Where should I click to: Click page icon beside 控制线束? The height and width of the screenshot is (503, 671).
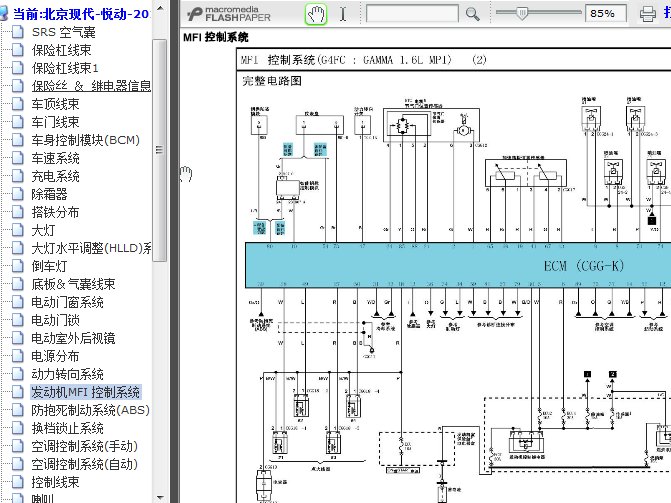(x=18, y=481)
